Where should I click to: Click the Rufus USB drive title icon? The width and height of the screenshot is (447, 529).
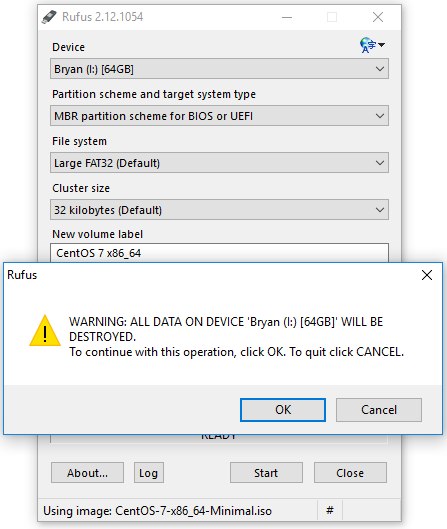tap(49, 17)
